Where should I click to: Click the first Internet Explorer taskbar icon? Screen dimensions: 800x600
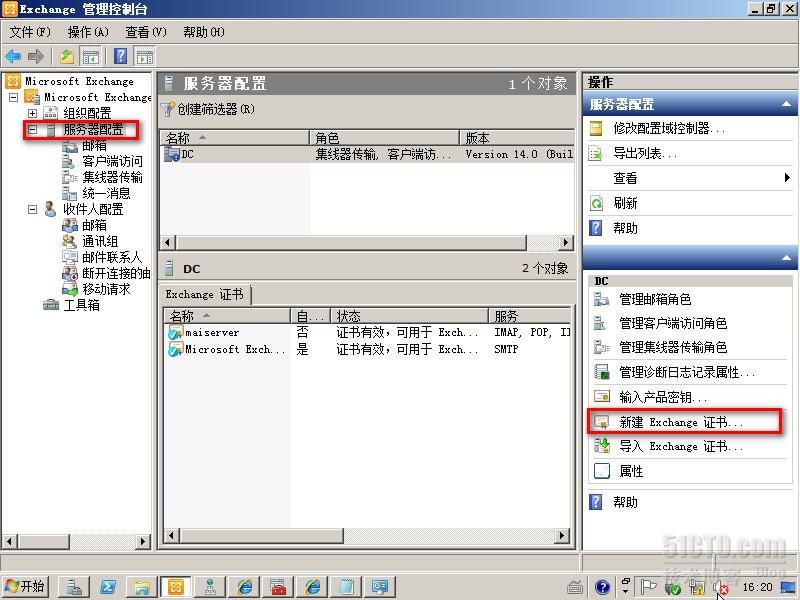pyautogui.click(x=244, y=587)
